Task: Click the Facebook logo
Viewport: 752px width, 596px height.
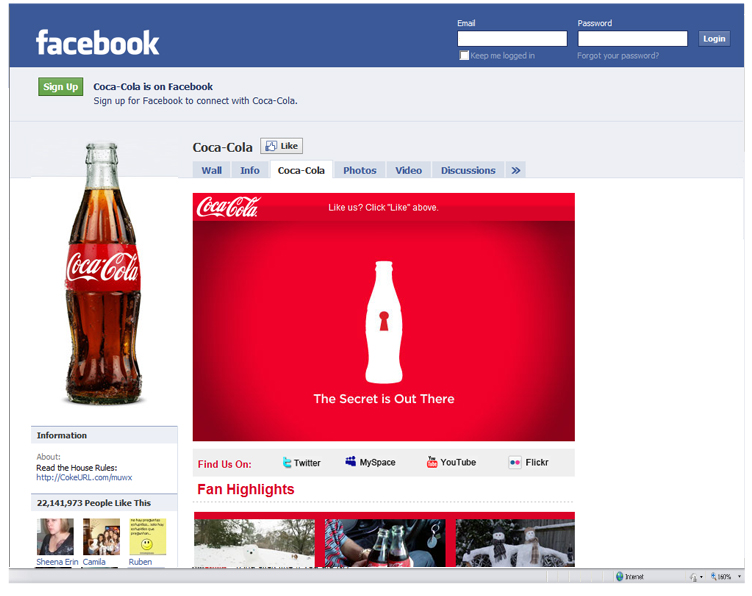Action: [97, 43]
